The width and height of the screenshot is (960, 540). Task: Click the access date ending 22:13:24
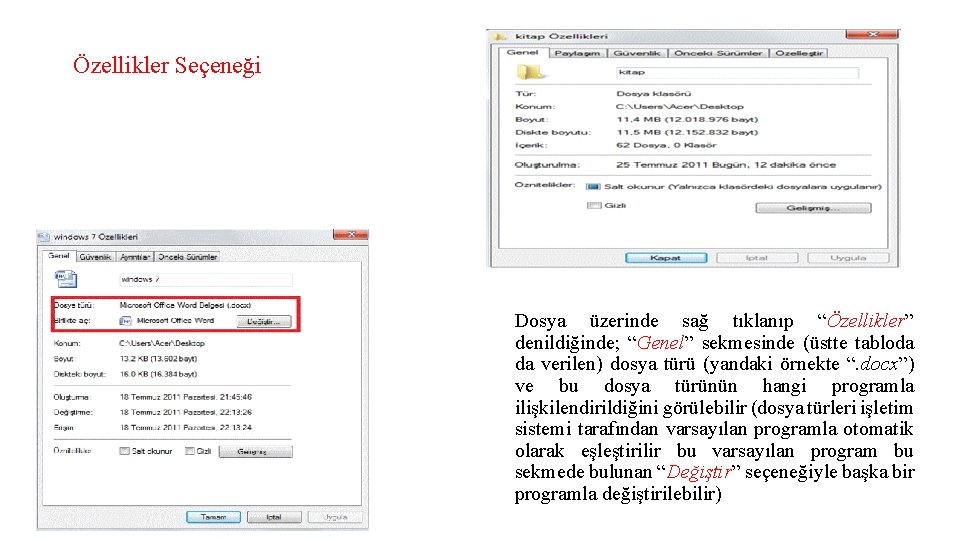(186, 428)
